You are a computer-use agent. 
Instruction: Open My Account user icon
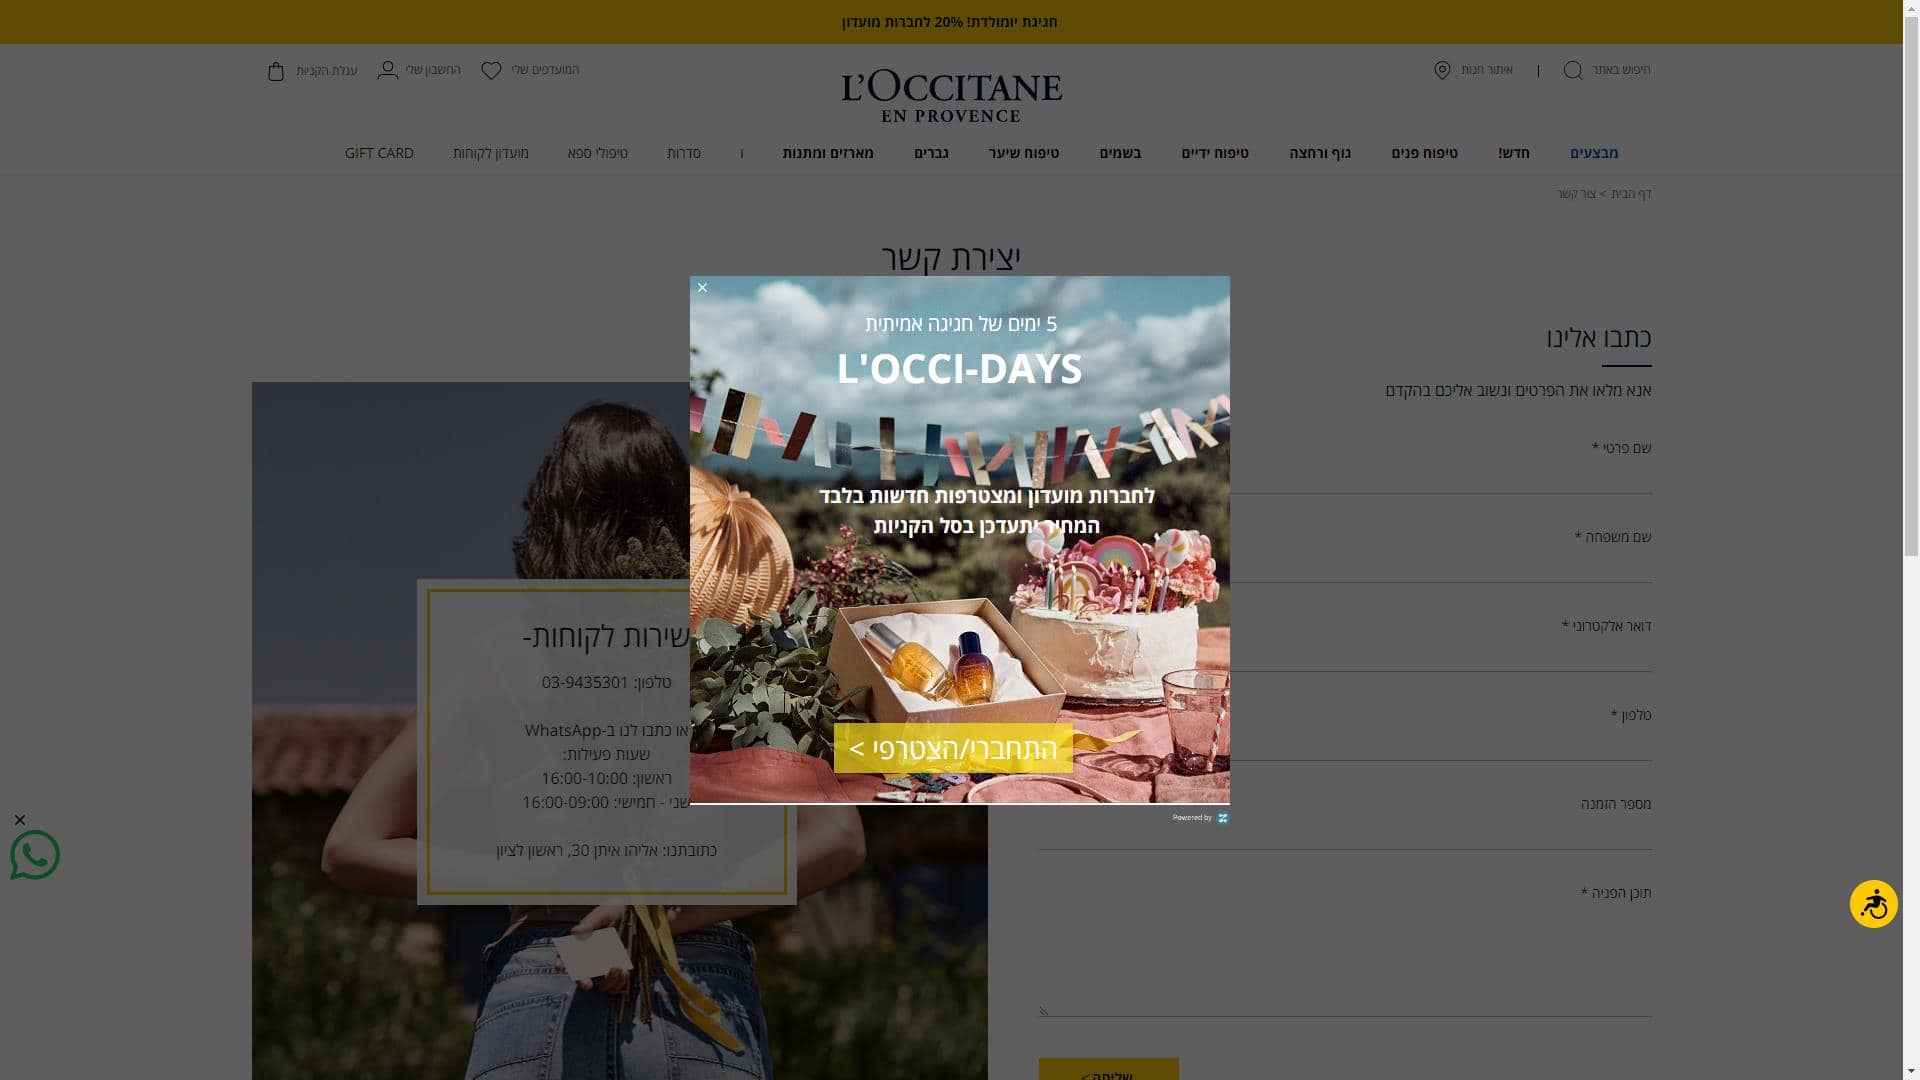[388, 70]
